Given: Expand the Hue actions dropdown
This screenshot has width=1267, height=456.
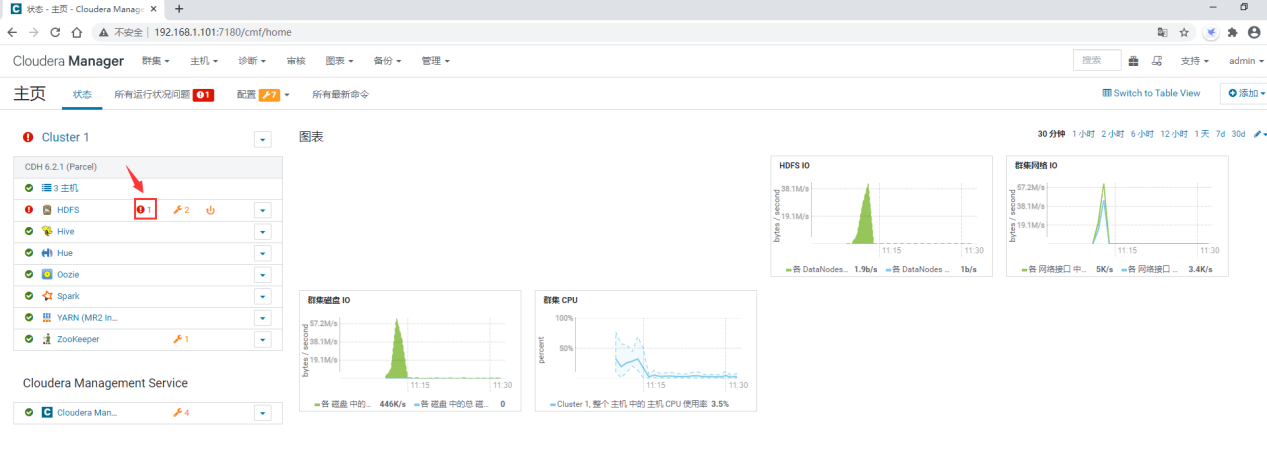Looking at the screenshot, I should click(263, 253).
